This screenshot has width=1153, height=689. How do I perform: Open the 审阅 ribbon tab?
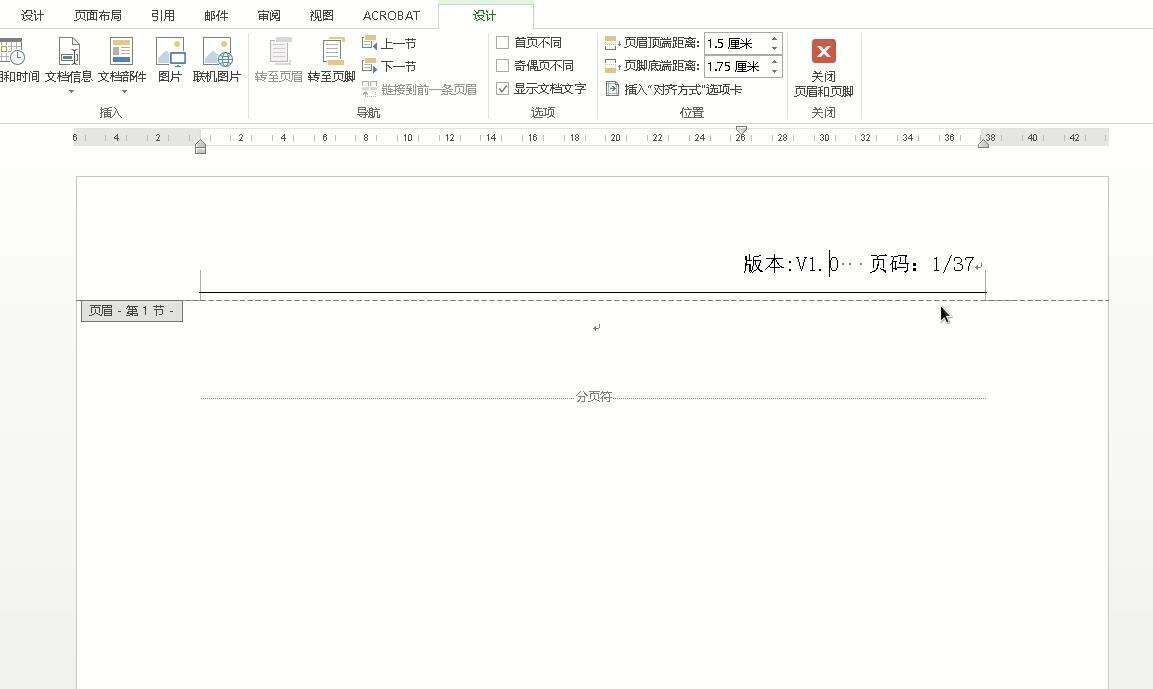click(269, 16)
